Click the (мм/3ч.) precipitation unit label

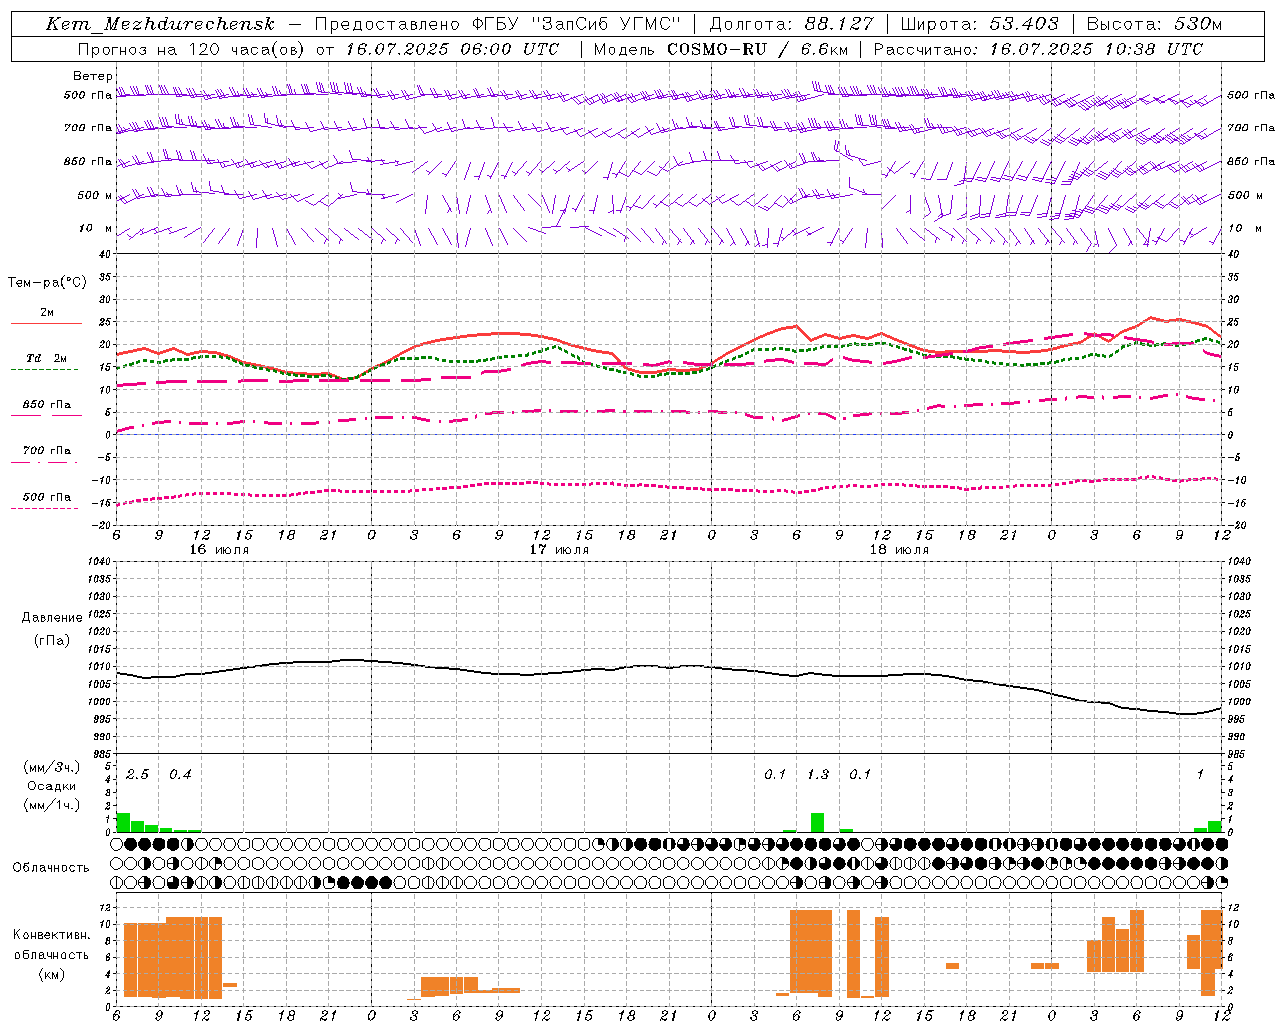tap(52, 767)
